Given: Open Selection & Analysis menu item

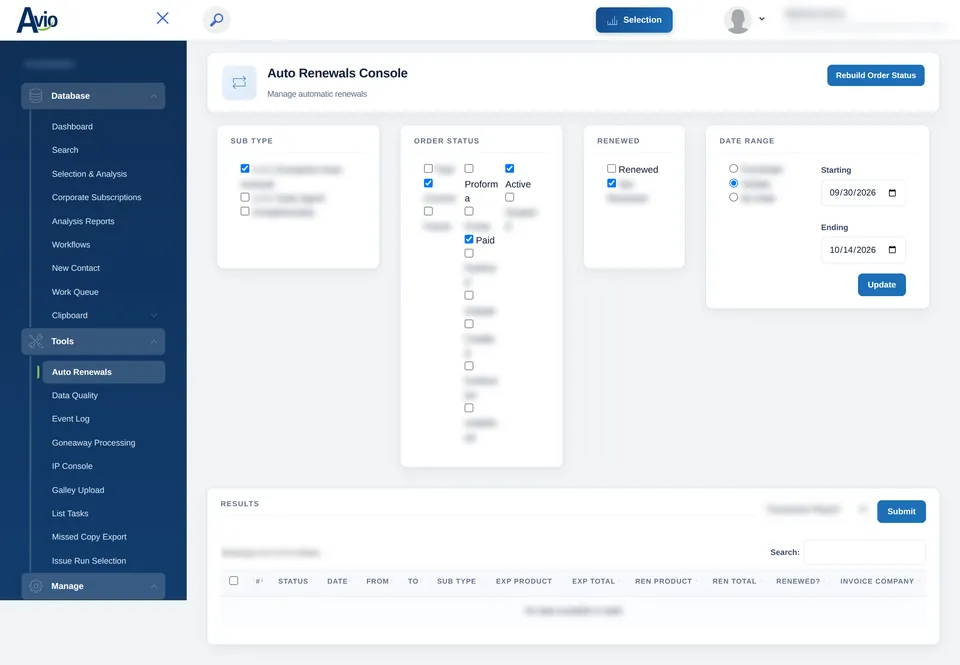Looking at the screenshot, I should coord(89,174).
